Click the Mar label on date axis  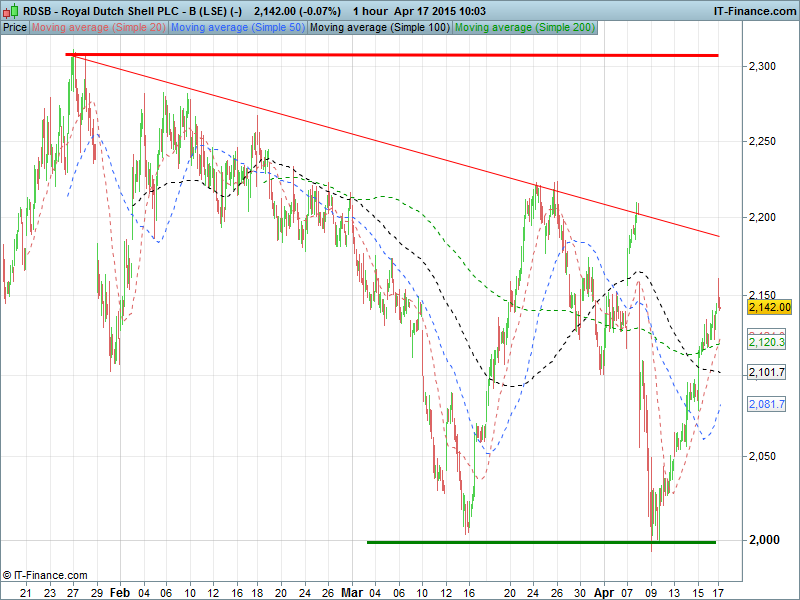pyautogui.click(x=352, y=592)
